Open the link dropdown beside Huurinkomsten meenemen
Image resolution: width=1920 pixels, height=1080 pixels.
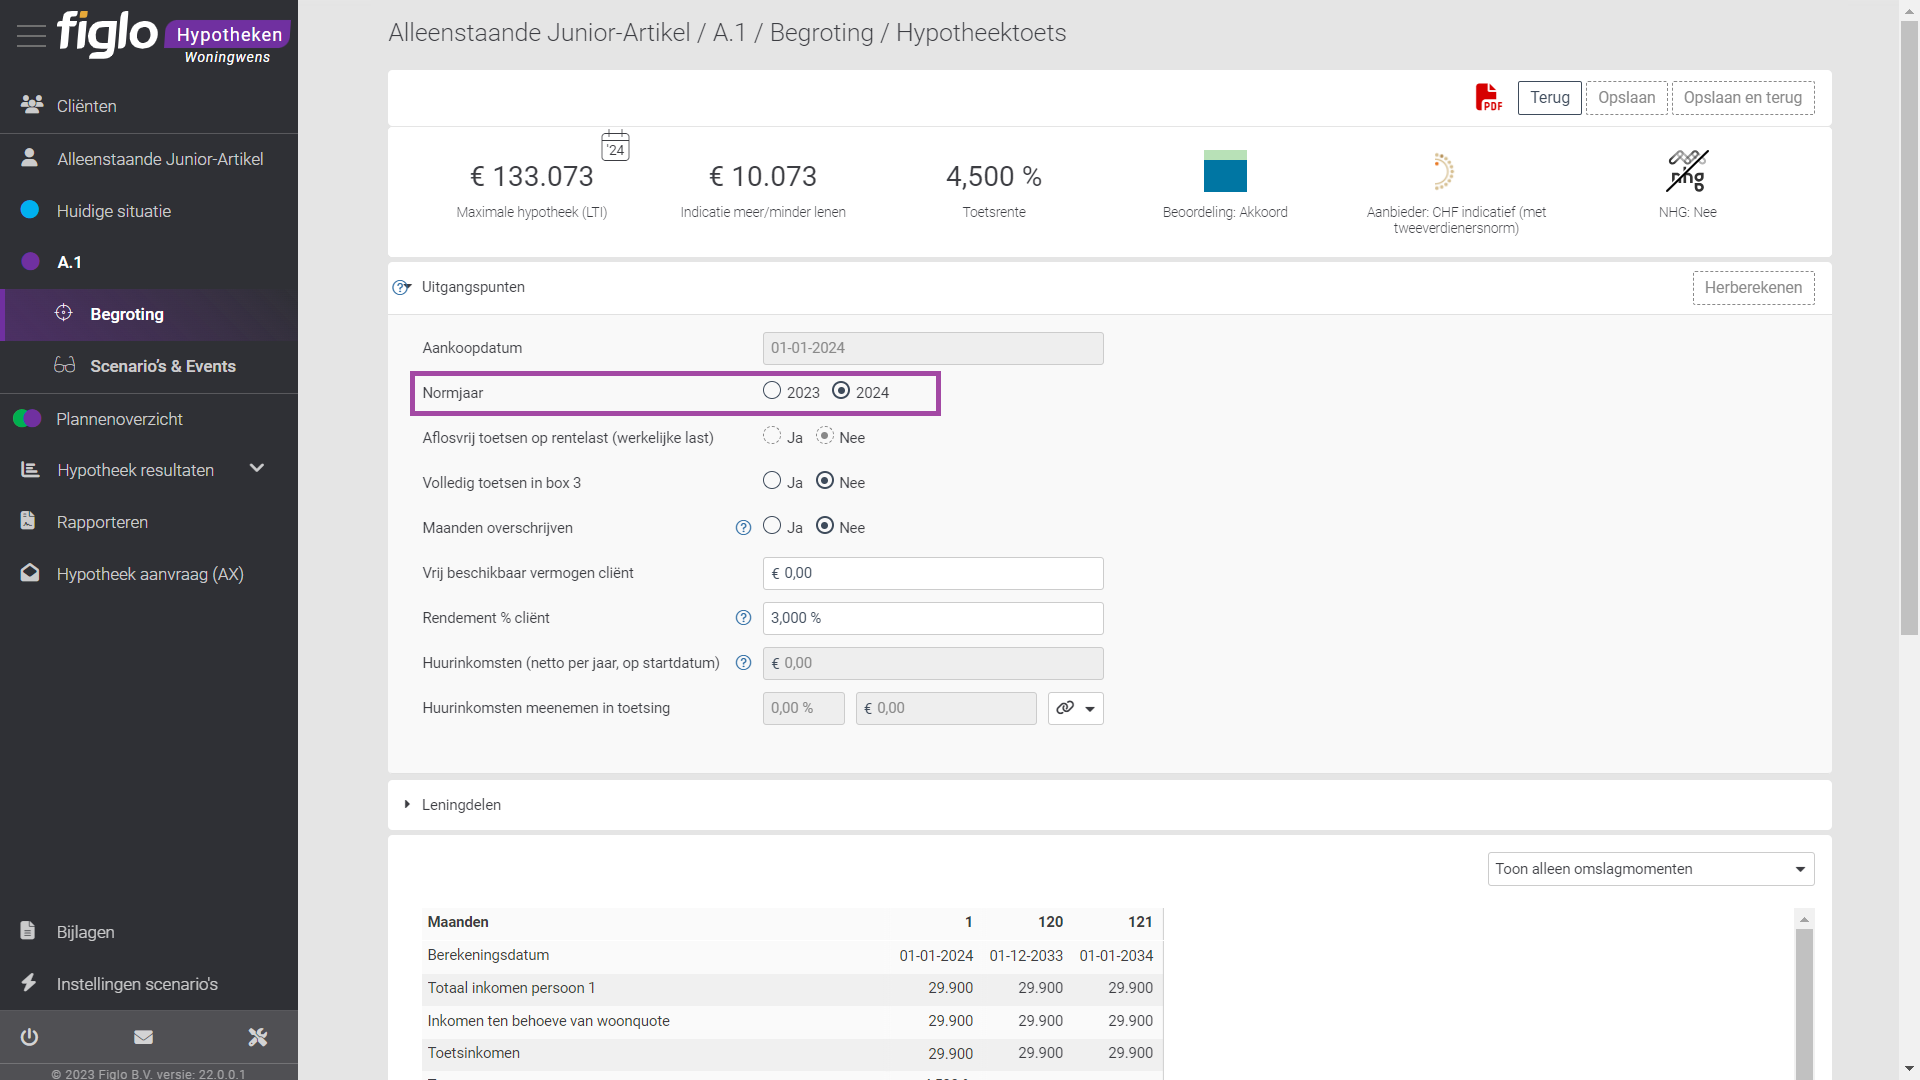click(1076, 708)
